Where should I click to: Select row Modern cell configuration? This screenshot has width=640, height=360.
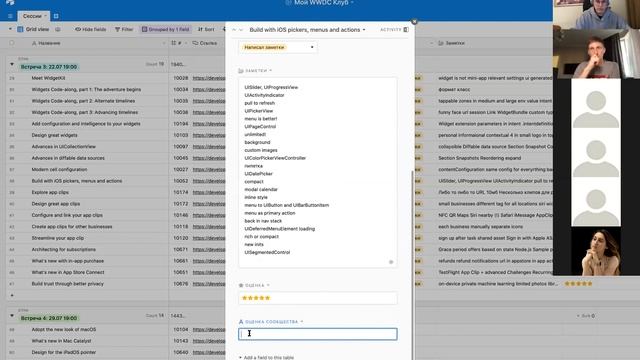[59, 169]
